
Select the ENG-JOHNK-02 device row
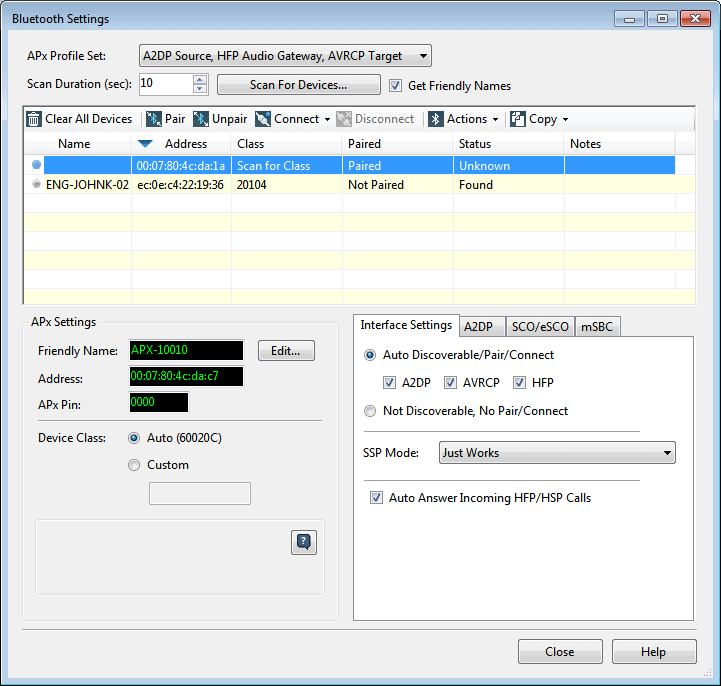tap(87, 185)
